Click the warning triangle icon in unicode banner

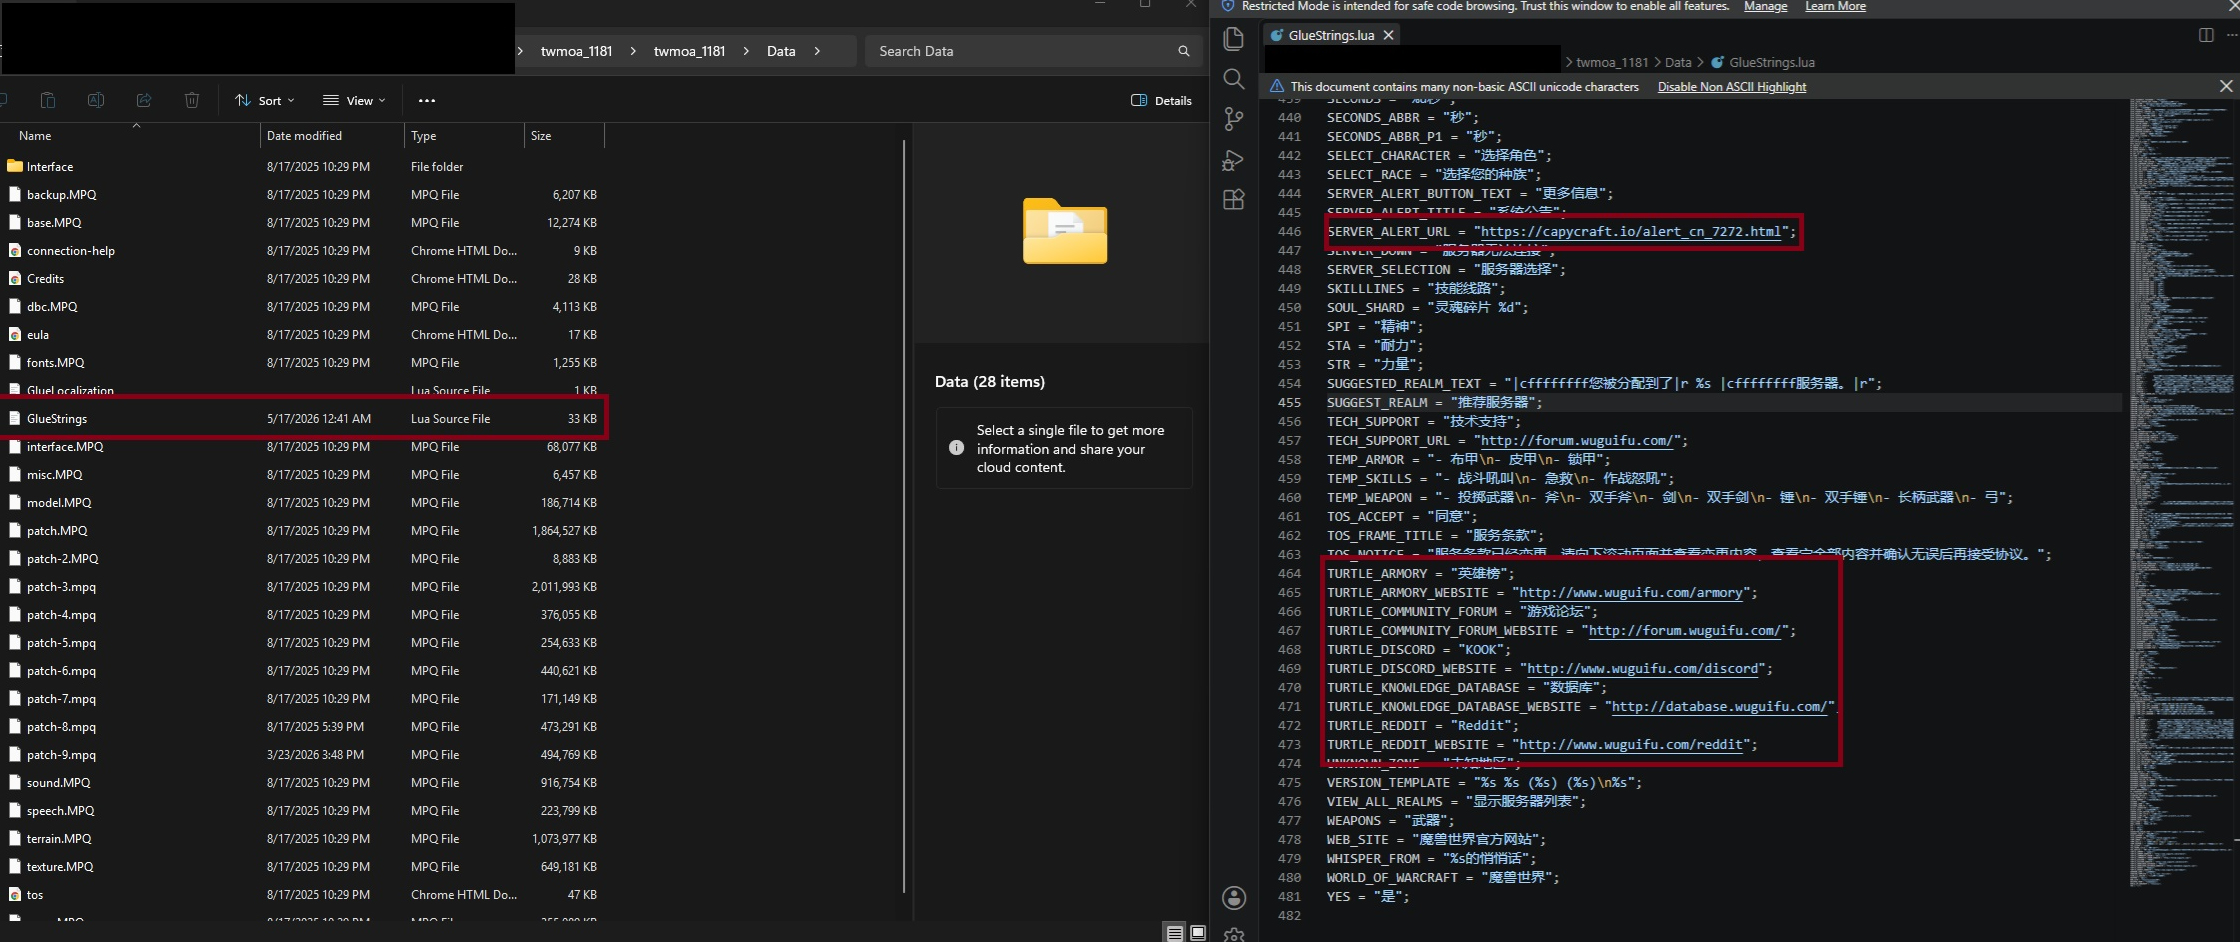1277,87
